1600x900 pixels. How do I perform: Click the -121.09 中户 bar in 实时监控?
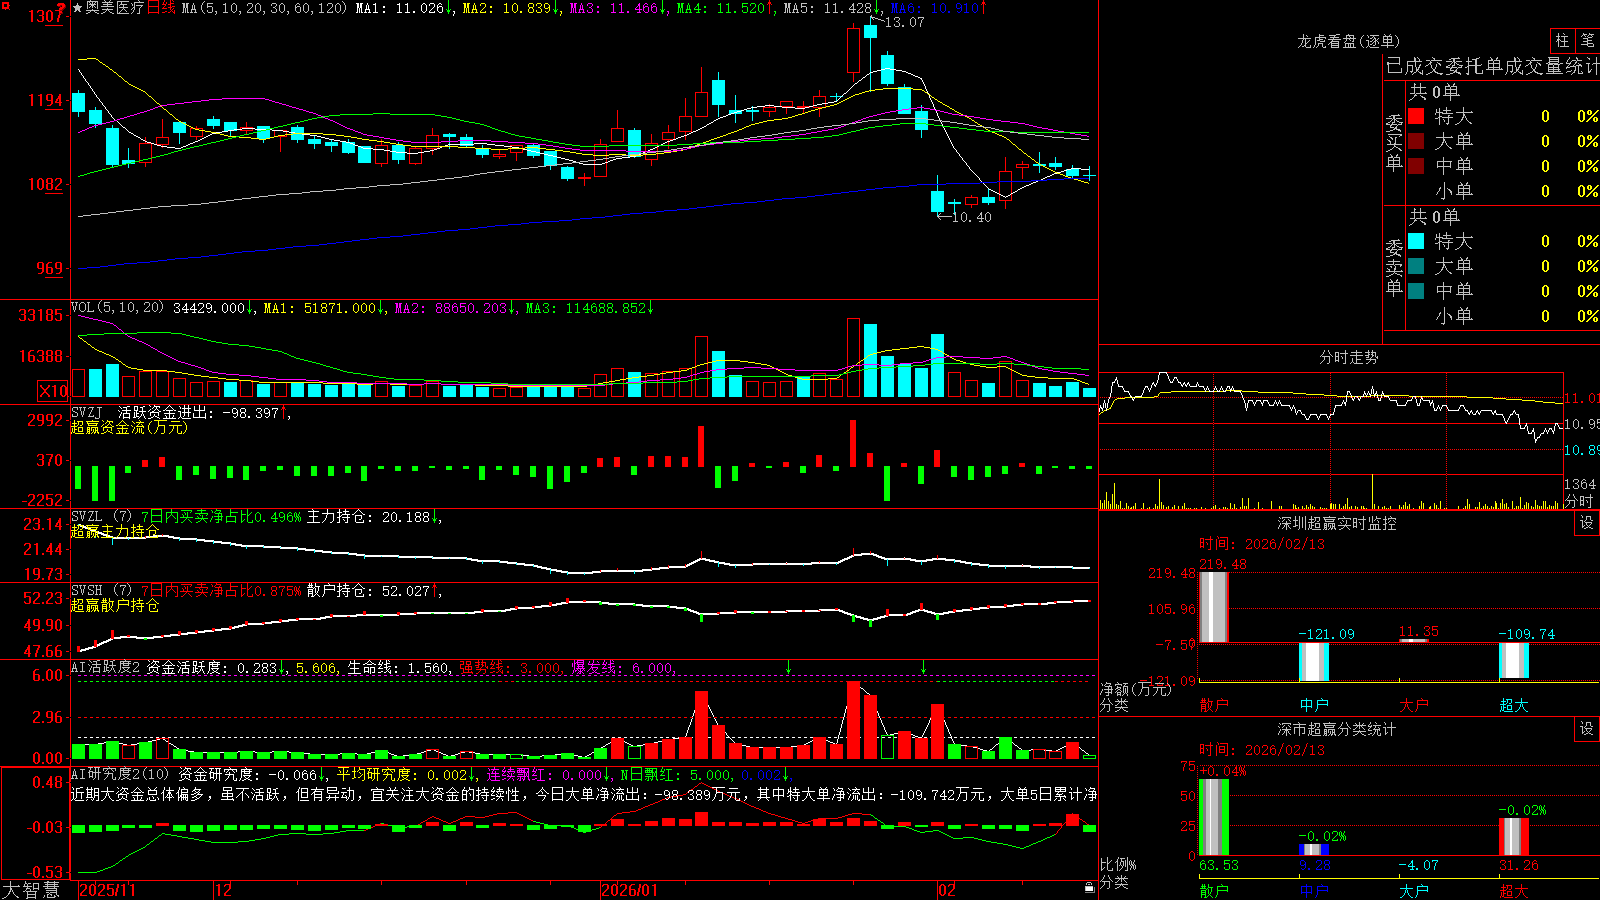tap(1314, 662)
